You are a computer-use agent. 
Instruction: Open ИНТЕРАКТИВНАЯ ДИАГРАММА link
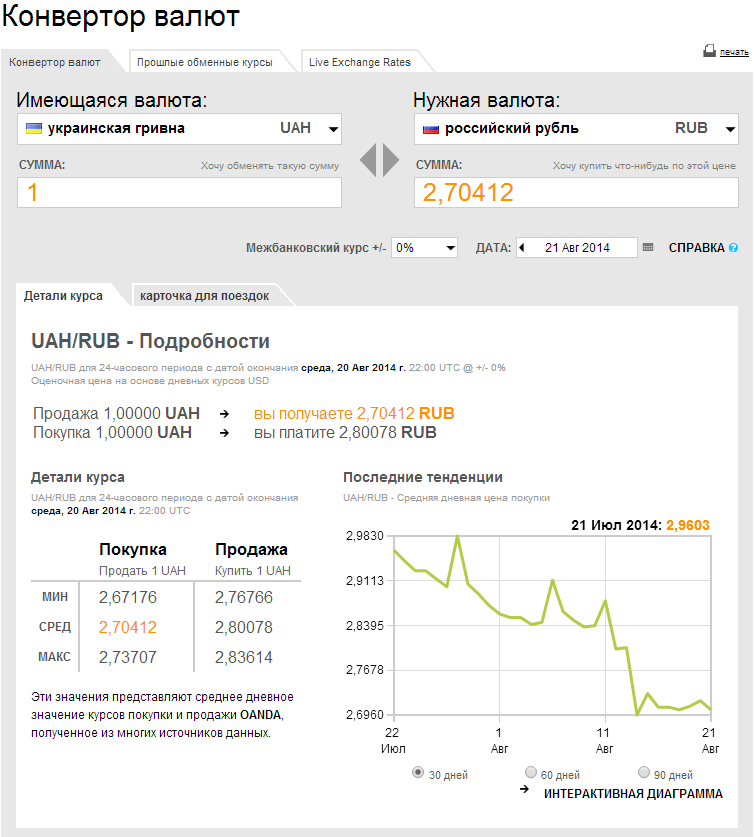633,794
